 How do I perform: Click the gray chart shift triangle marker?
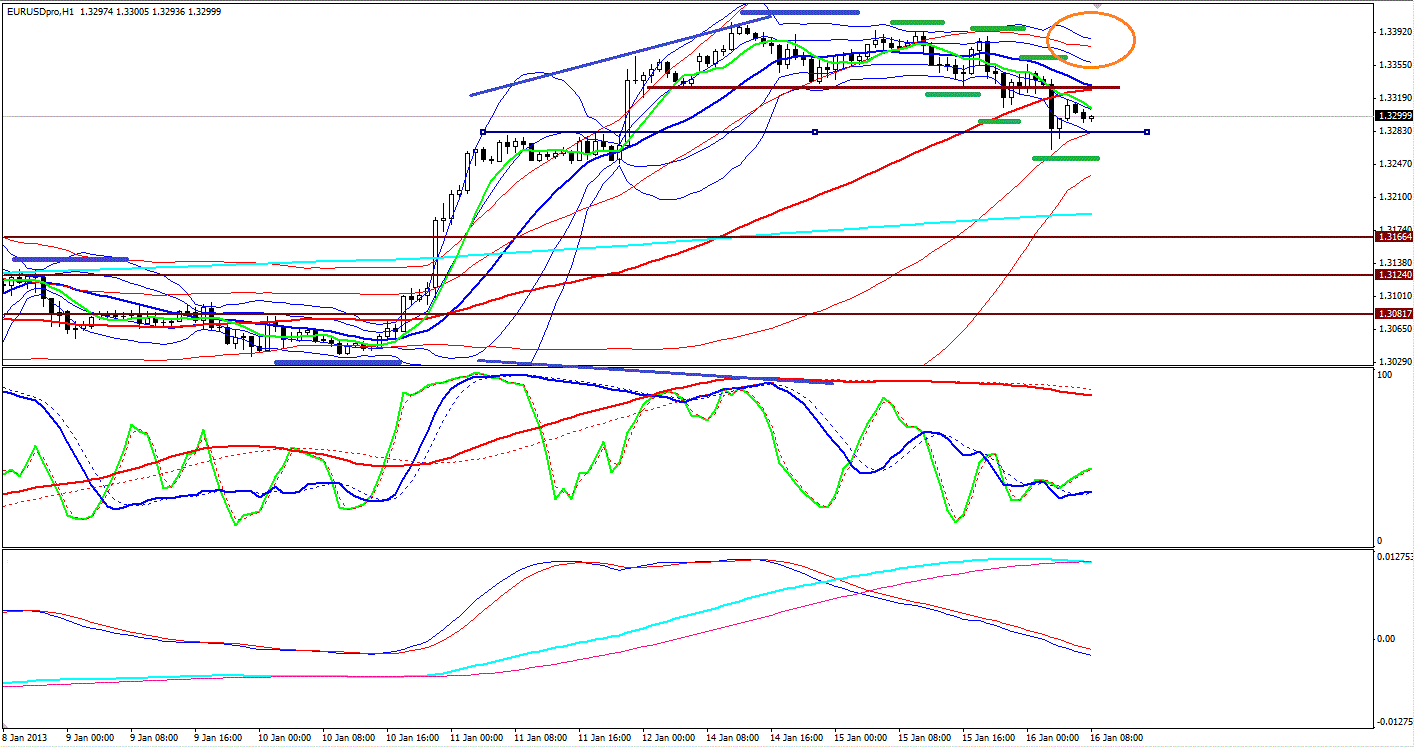pos(1097,6)
